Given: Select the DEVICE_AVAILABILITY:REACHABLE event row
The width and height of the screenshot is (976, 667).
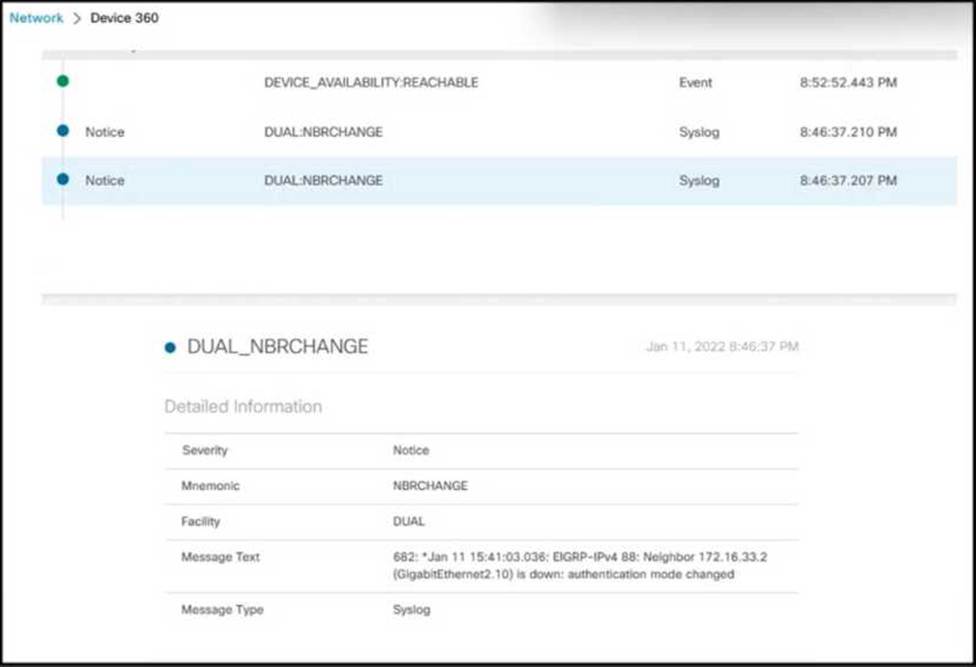Looking at the screenshot, I should tap(371, 83).
